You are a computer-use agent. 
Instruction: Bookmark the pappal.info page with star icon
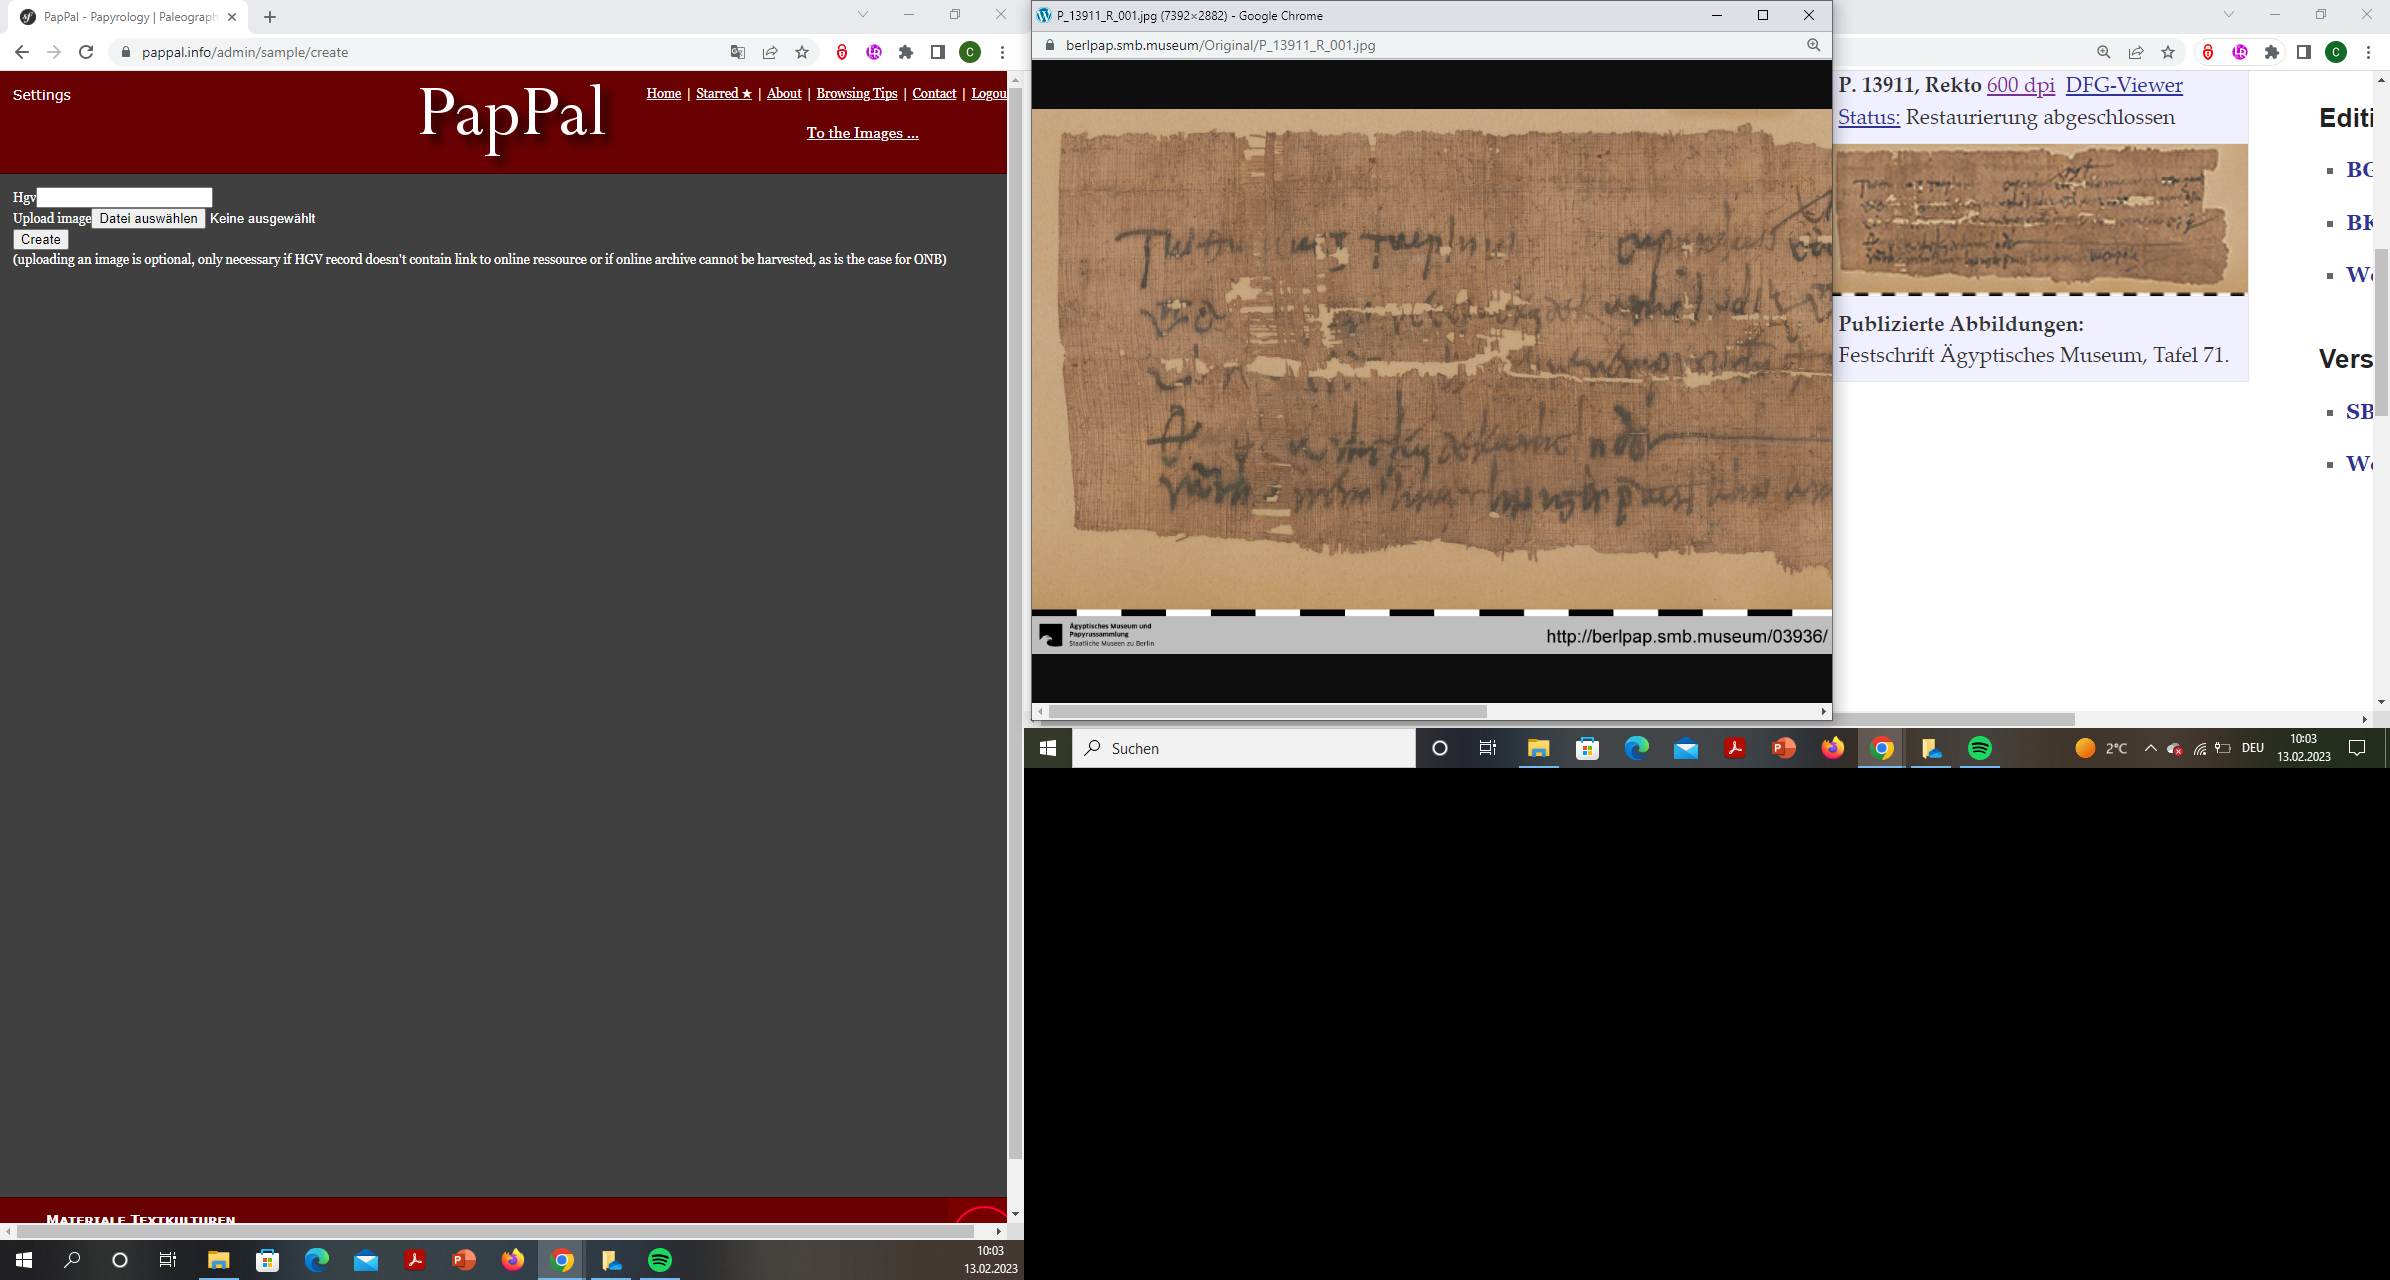click(802, 52)
